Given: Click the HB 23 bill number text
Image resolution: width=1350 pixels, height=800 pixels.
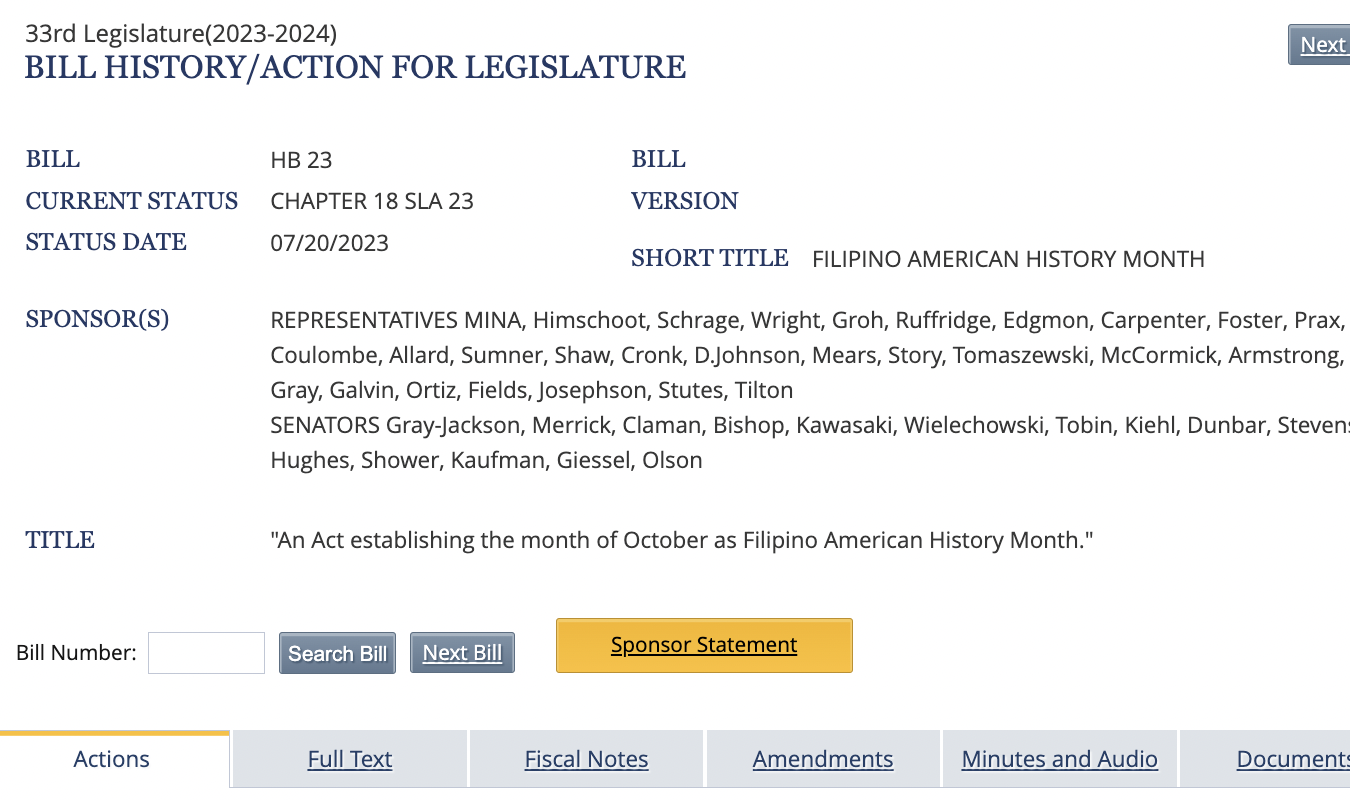Looking at the screenshot, I should [301, 160].
